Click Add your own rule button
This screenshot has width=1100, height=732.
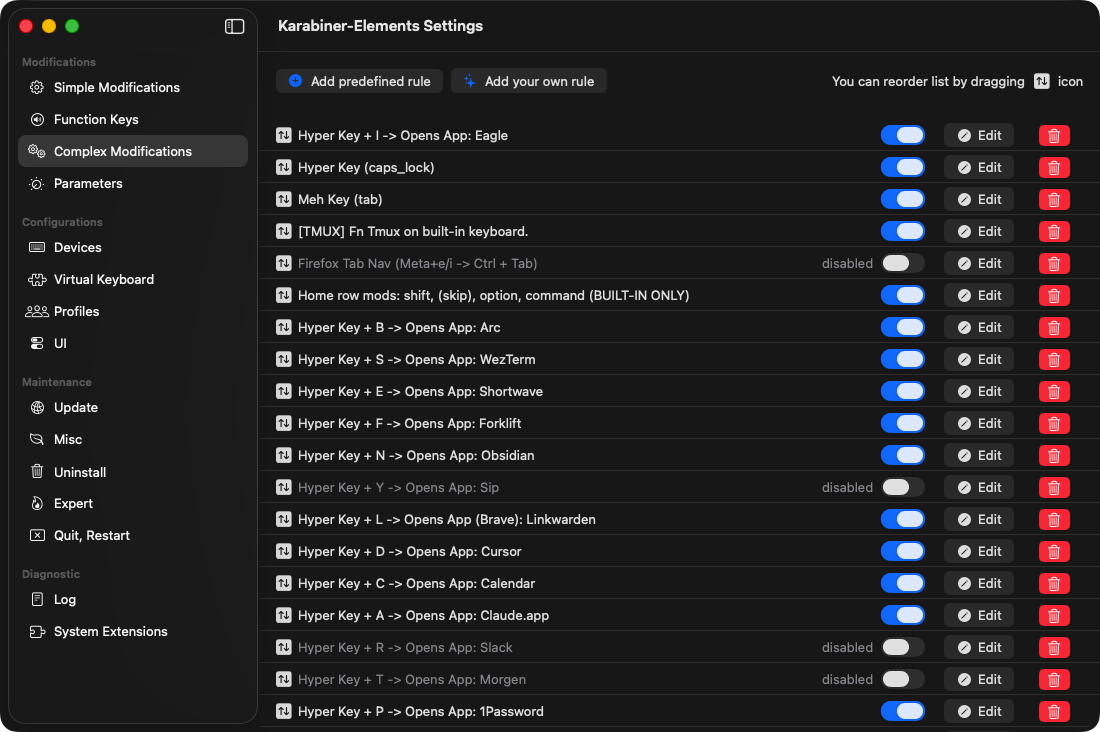tap(529, 81)
